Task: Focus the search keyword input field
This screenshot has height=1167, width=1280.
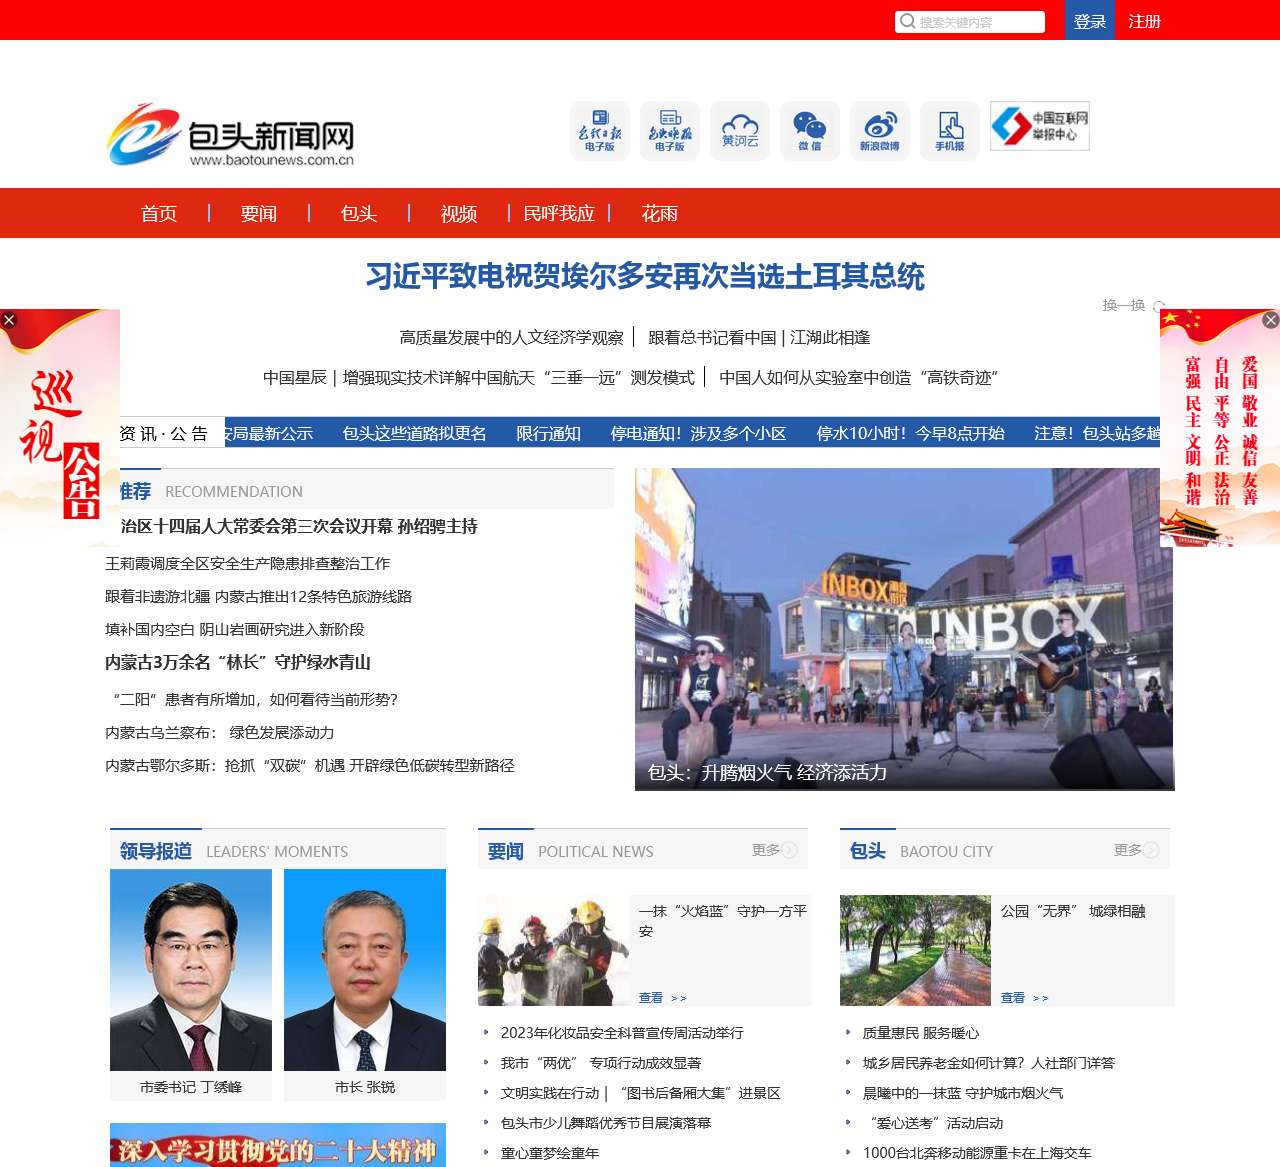Action: (x=970, y=22)
